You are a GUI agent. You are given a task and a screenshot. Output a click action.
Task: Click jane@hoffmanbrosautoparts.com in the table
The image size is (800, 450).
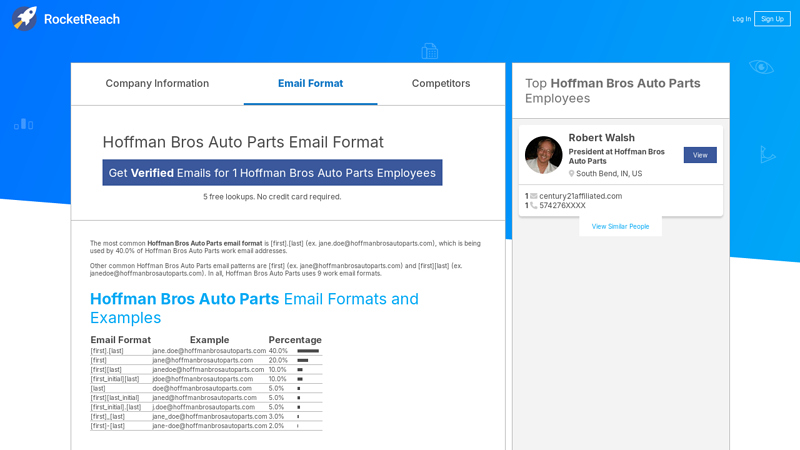click(203, 360)
